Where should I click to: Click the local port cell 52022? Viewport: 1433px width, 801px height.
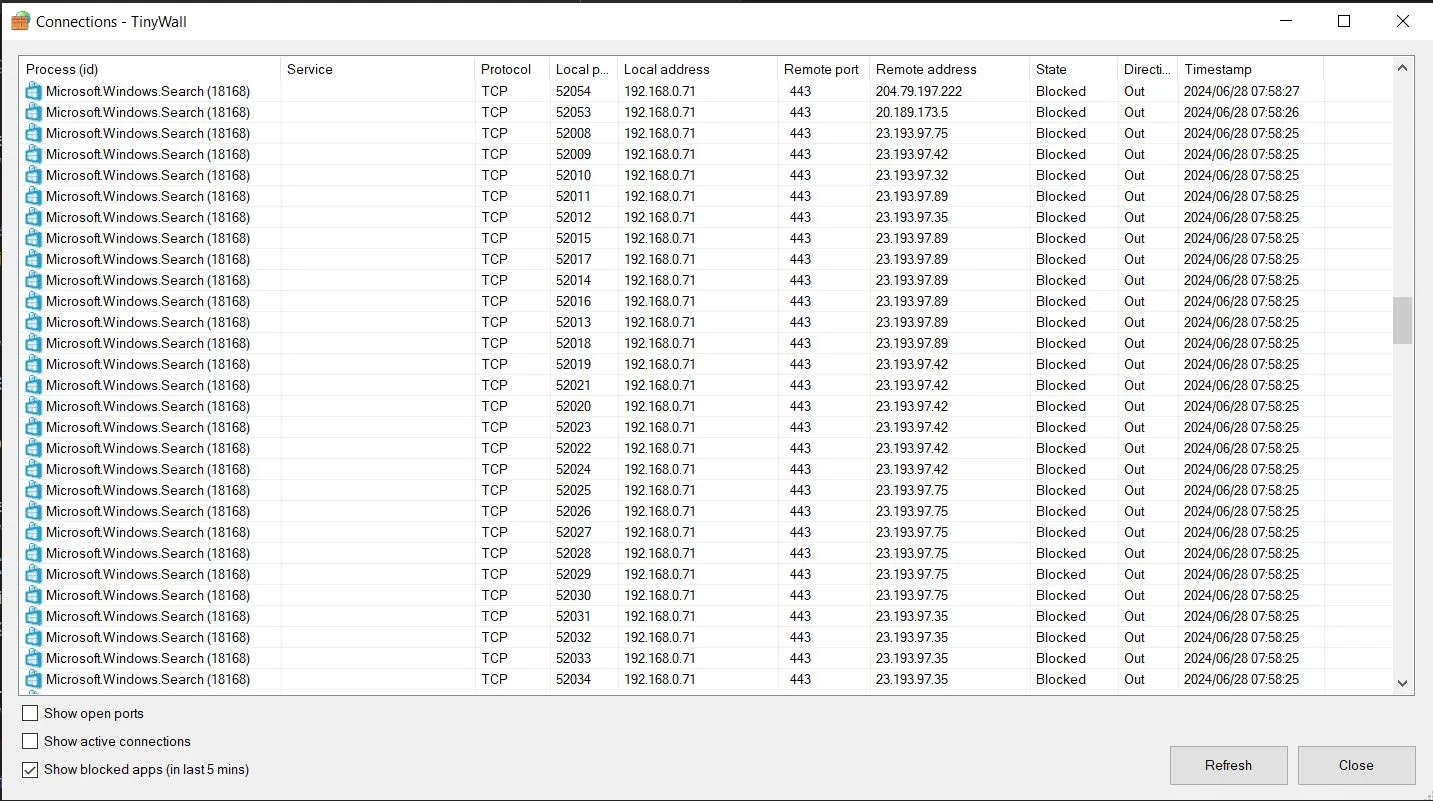[x=573, y=448]
